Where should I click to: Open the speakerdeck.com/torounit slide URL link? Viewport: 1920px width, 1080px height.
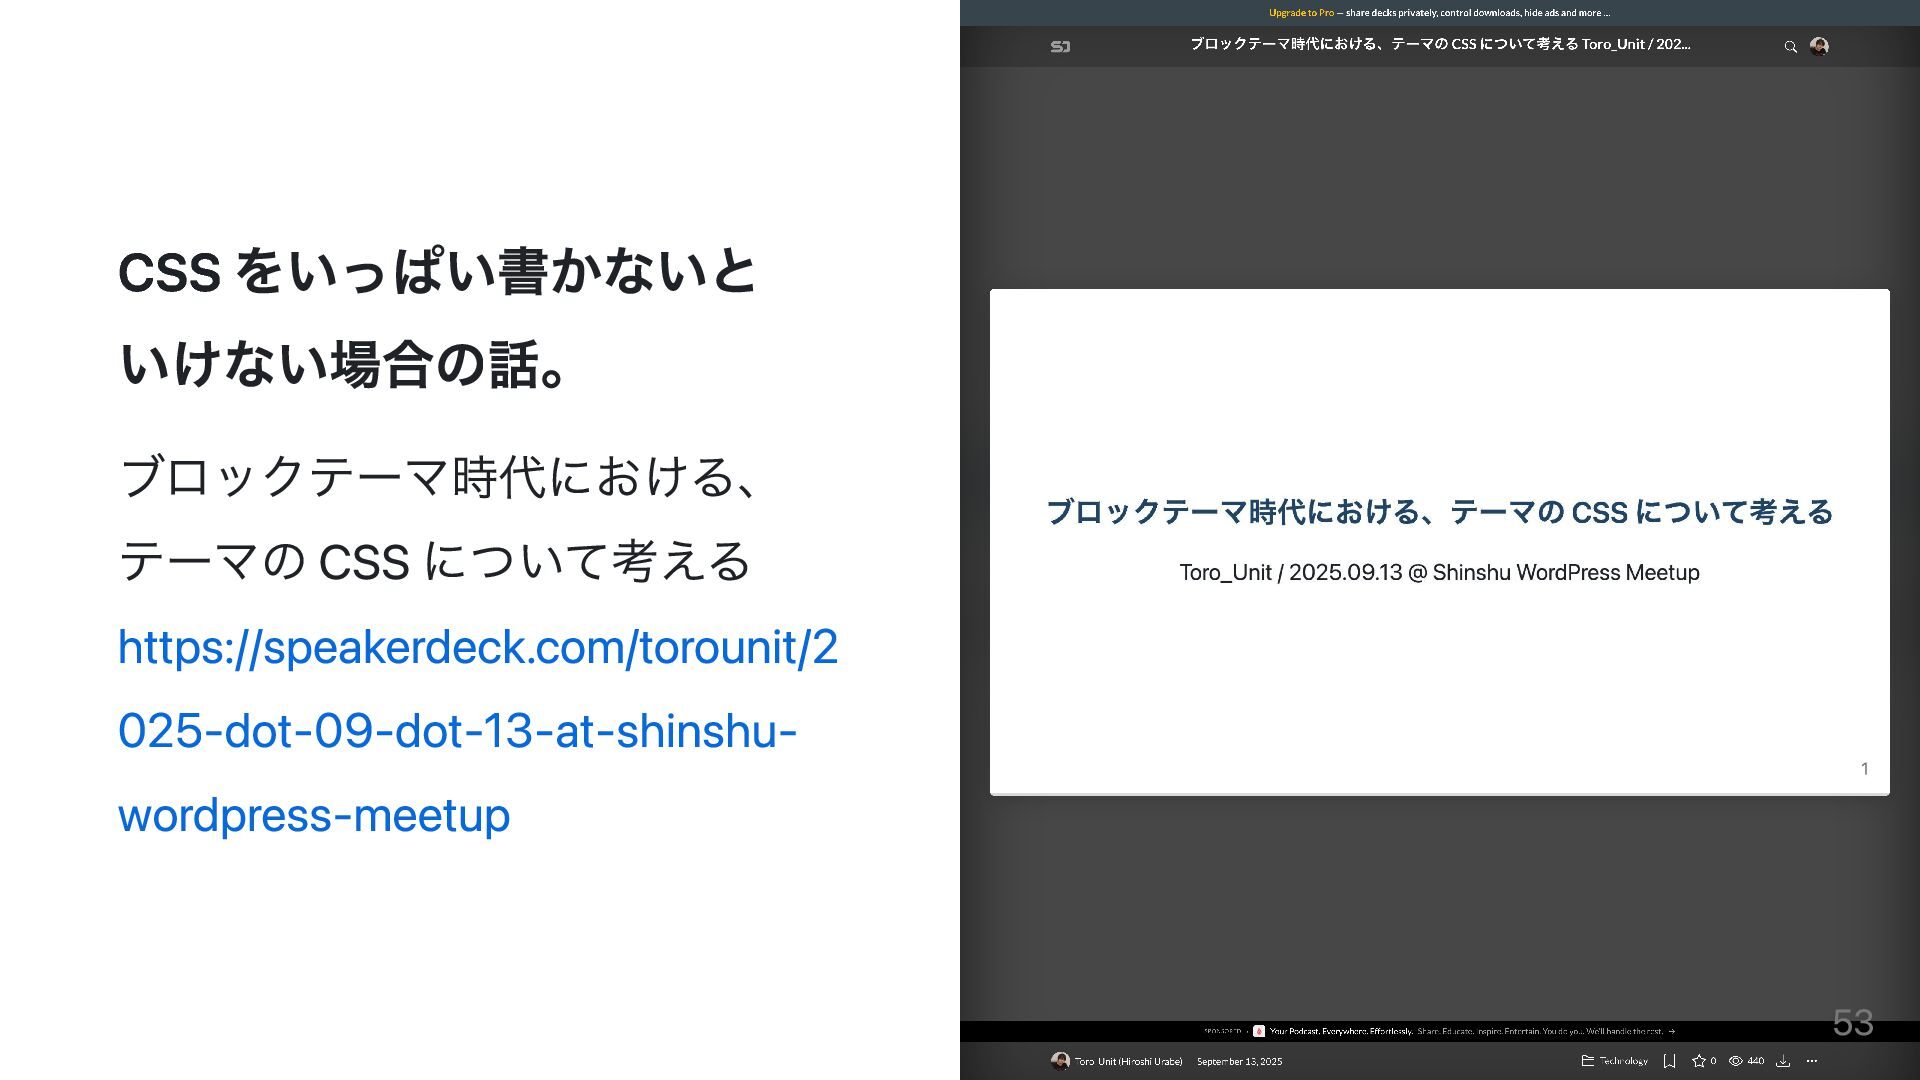477,731
